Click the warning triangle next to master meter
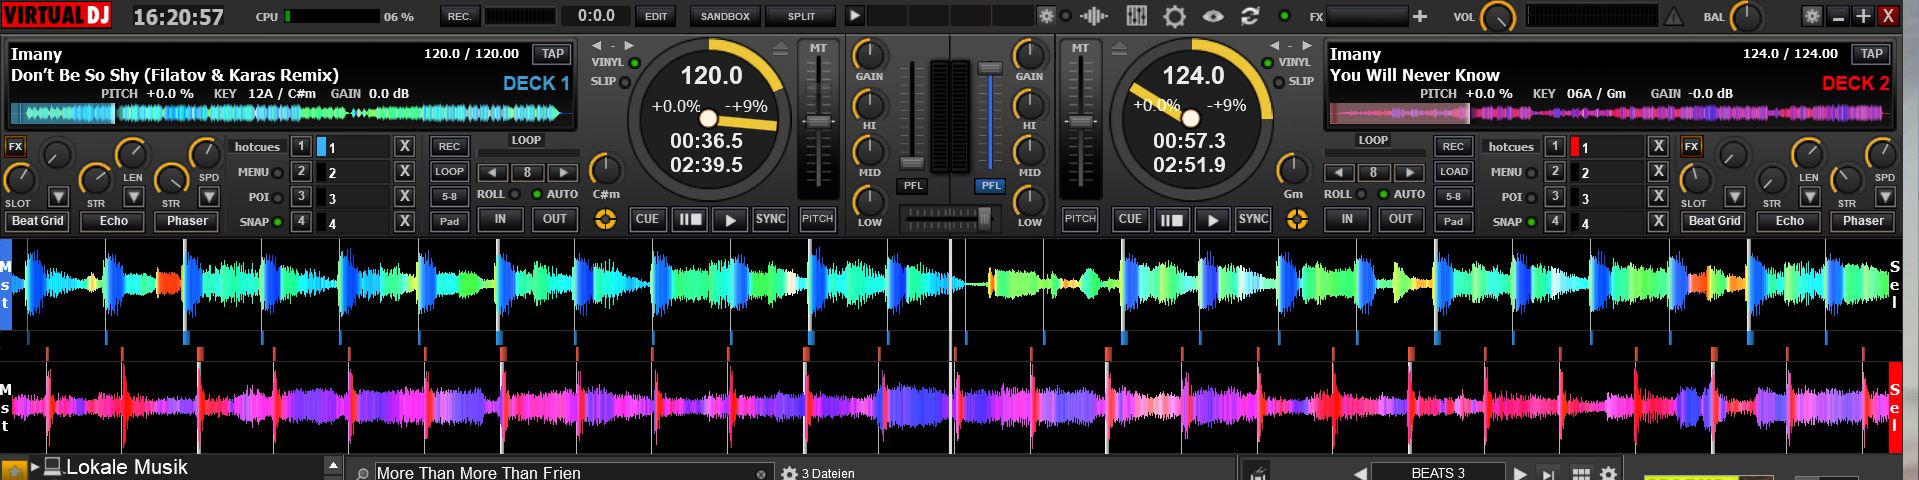 tap(1673, 16)
